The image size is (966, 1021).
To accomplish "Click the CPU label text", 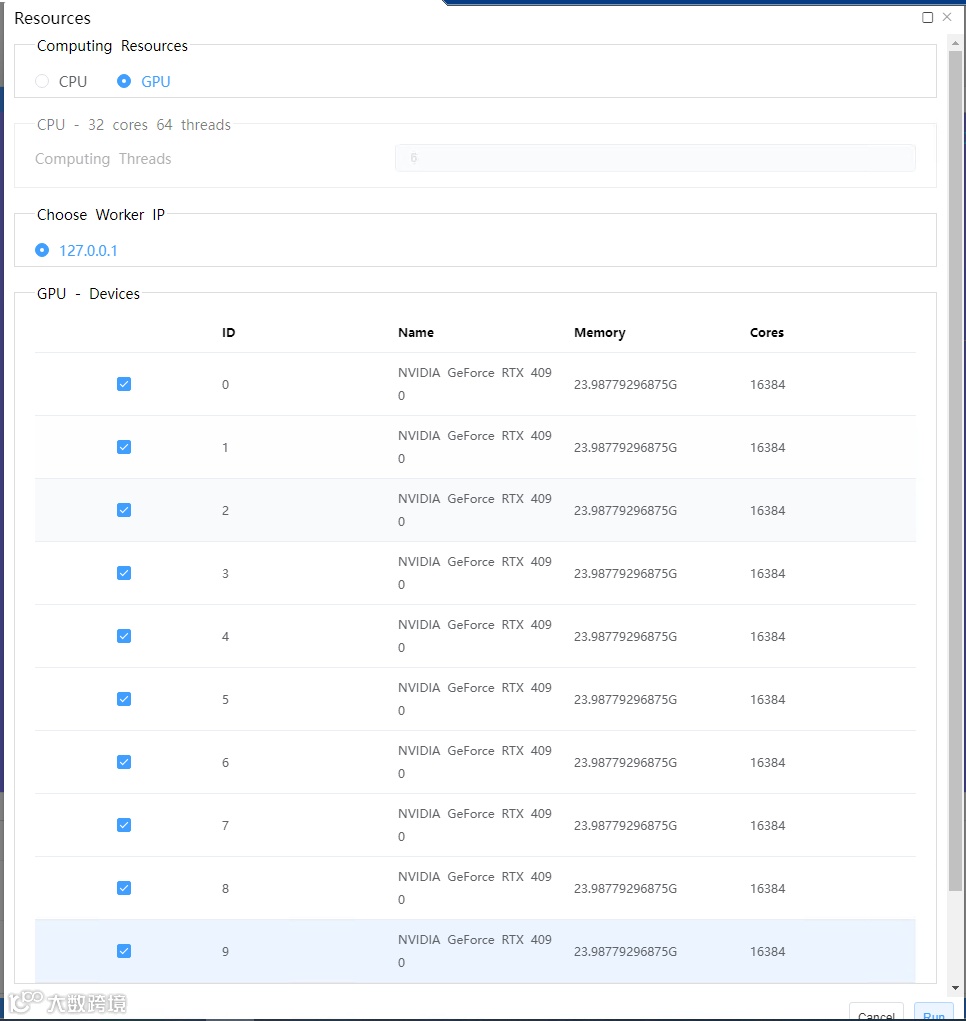I will [73, 81].
